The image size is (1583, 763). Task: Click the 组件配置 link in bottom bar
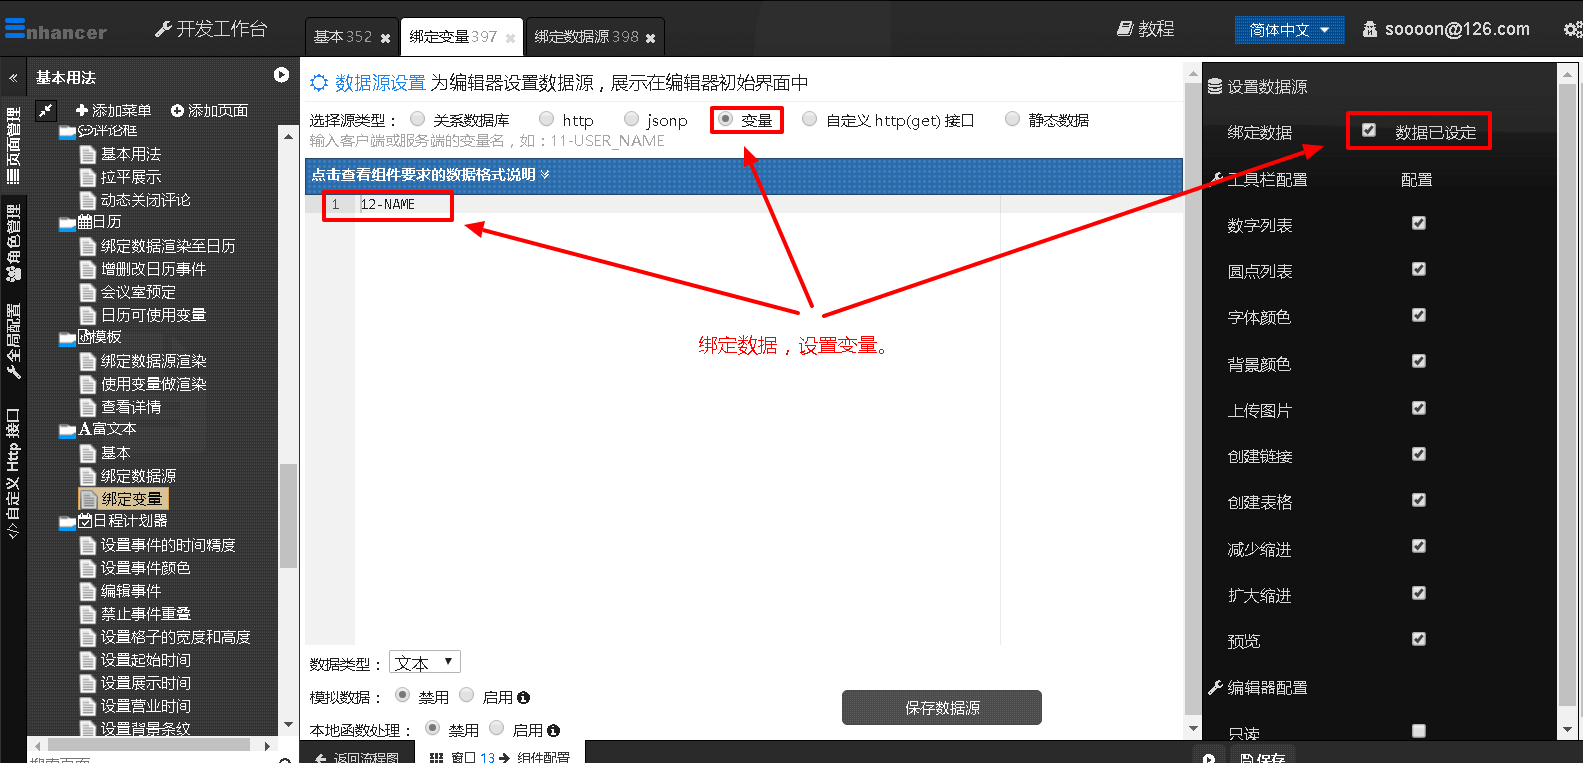tap(543, 758)
